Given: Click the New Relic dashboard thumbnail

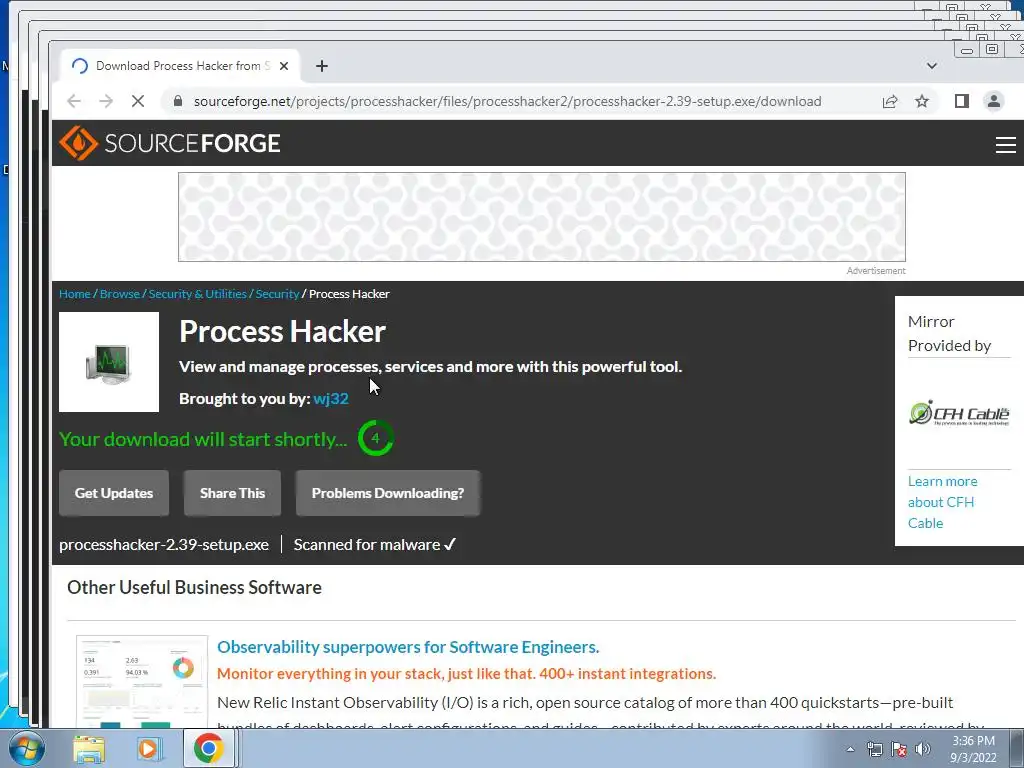Looking at the screenshot, I should click(x=142, y=682).
